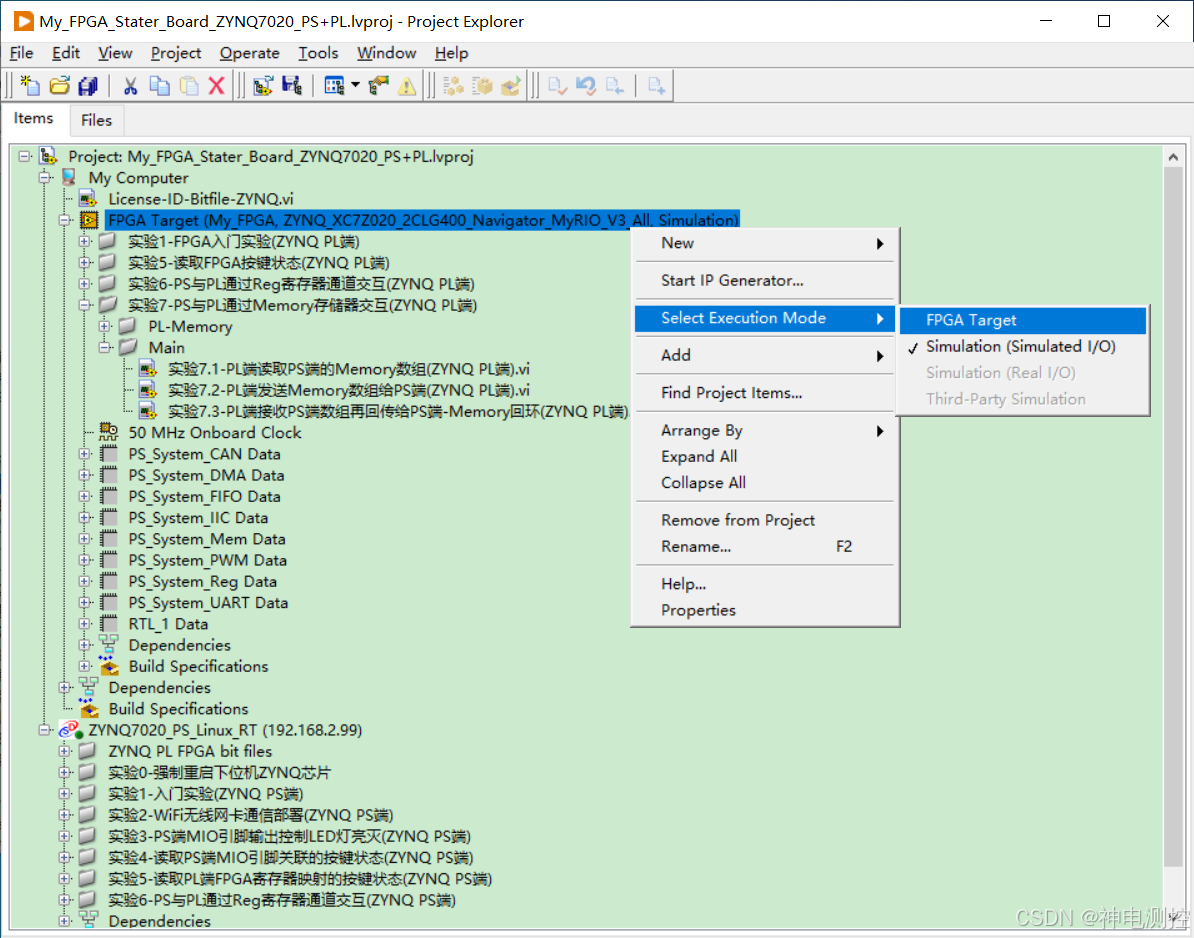Click the yellow warning triangle icon
The width and height of the screenshot is (1194, 938).
click(x=407, y=85)
